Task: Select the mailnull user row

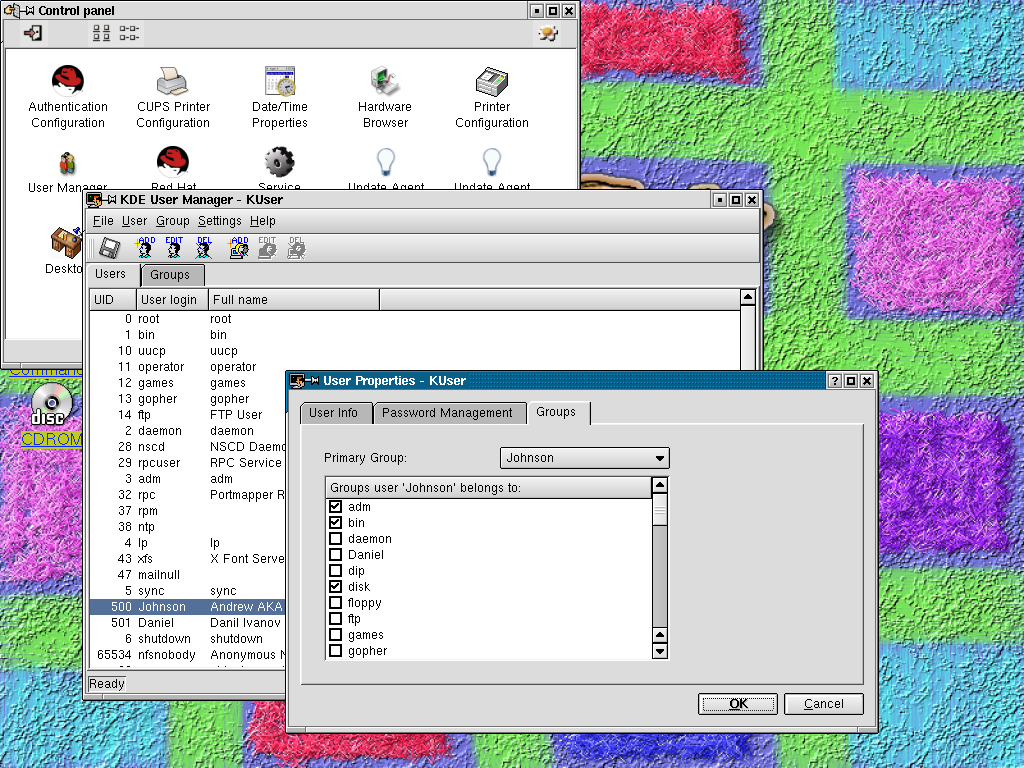Action: point(187,575)
